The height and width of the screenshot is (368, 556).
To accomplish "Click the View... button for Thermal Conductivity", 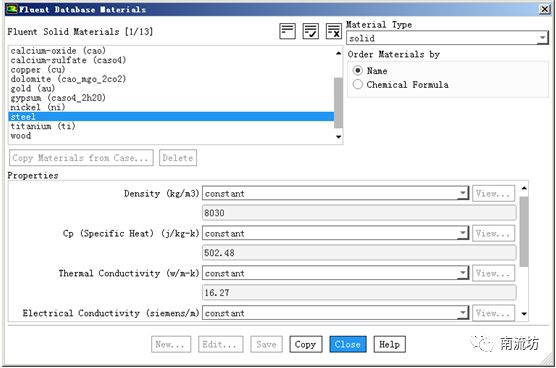I will 493,273.
